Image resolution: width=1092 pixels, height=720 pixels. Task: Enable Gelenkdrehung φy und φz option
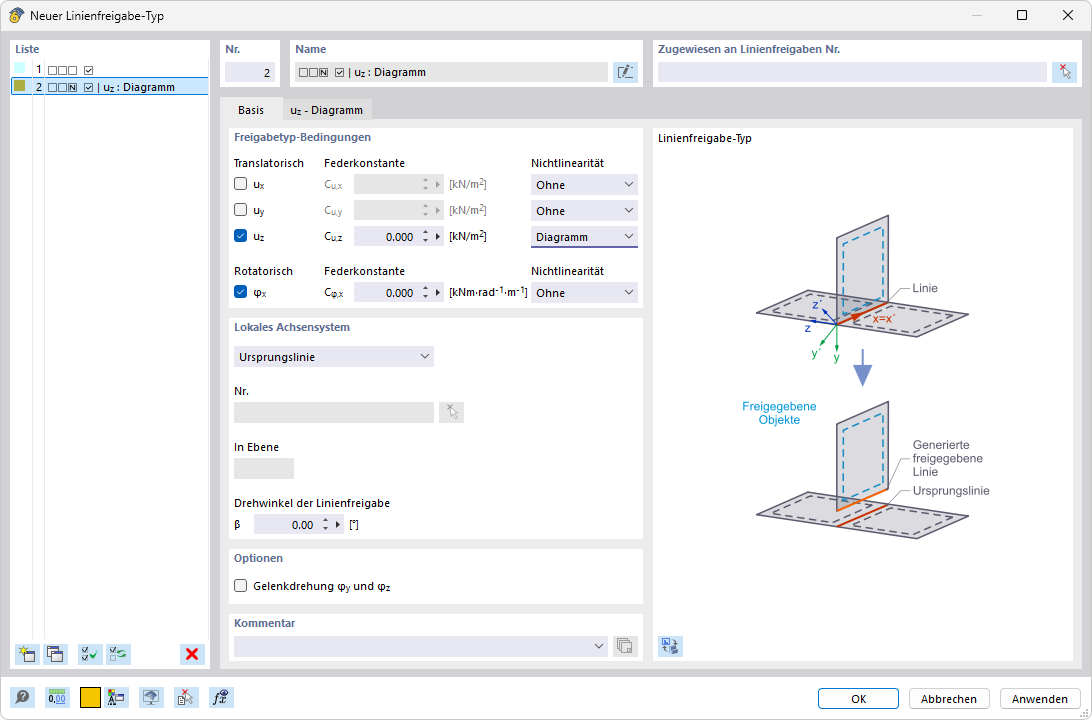tap(240, 586)
